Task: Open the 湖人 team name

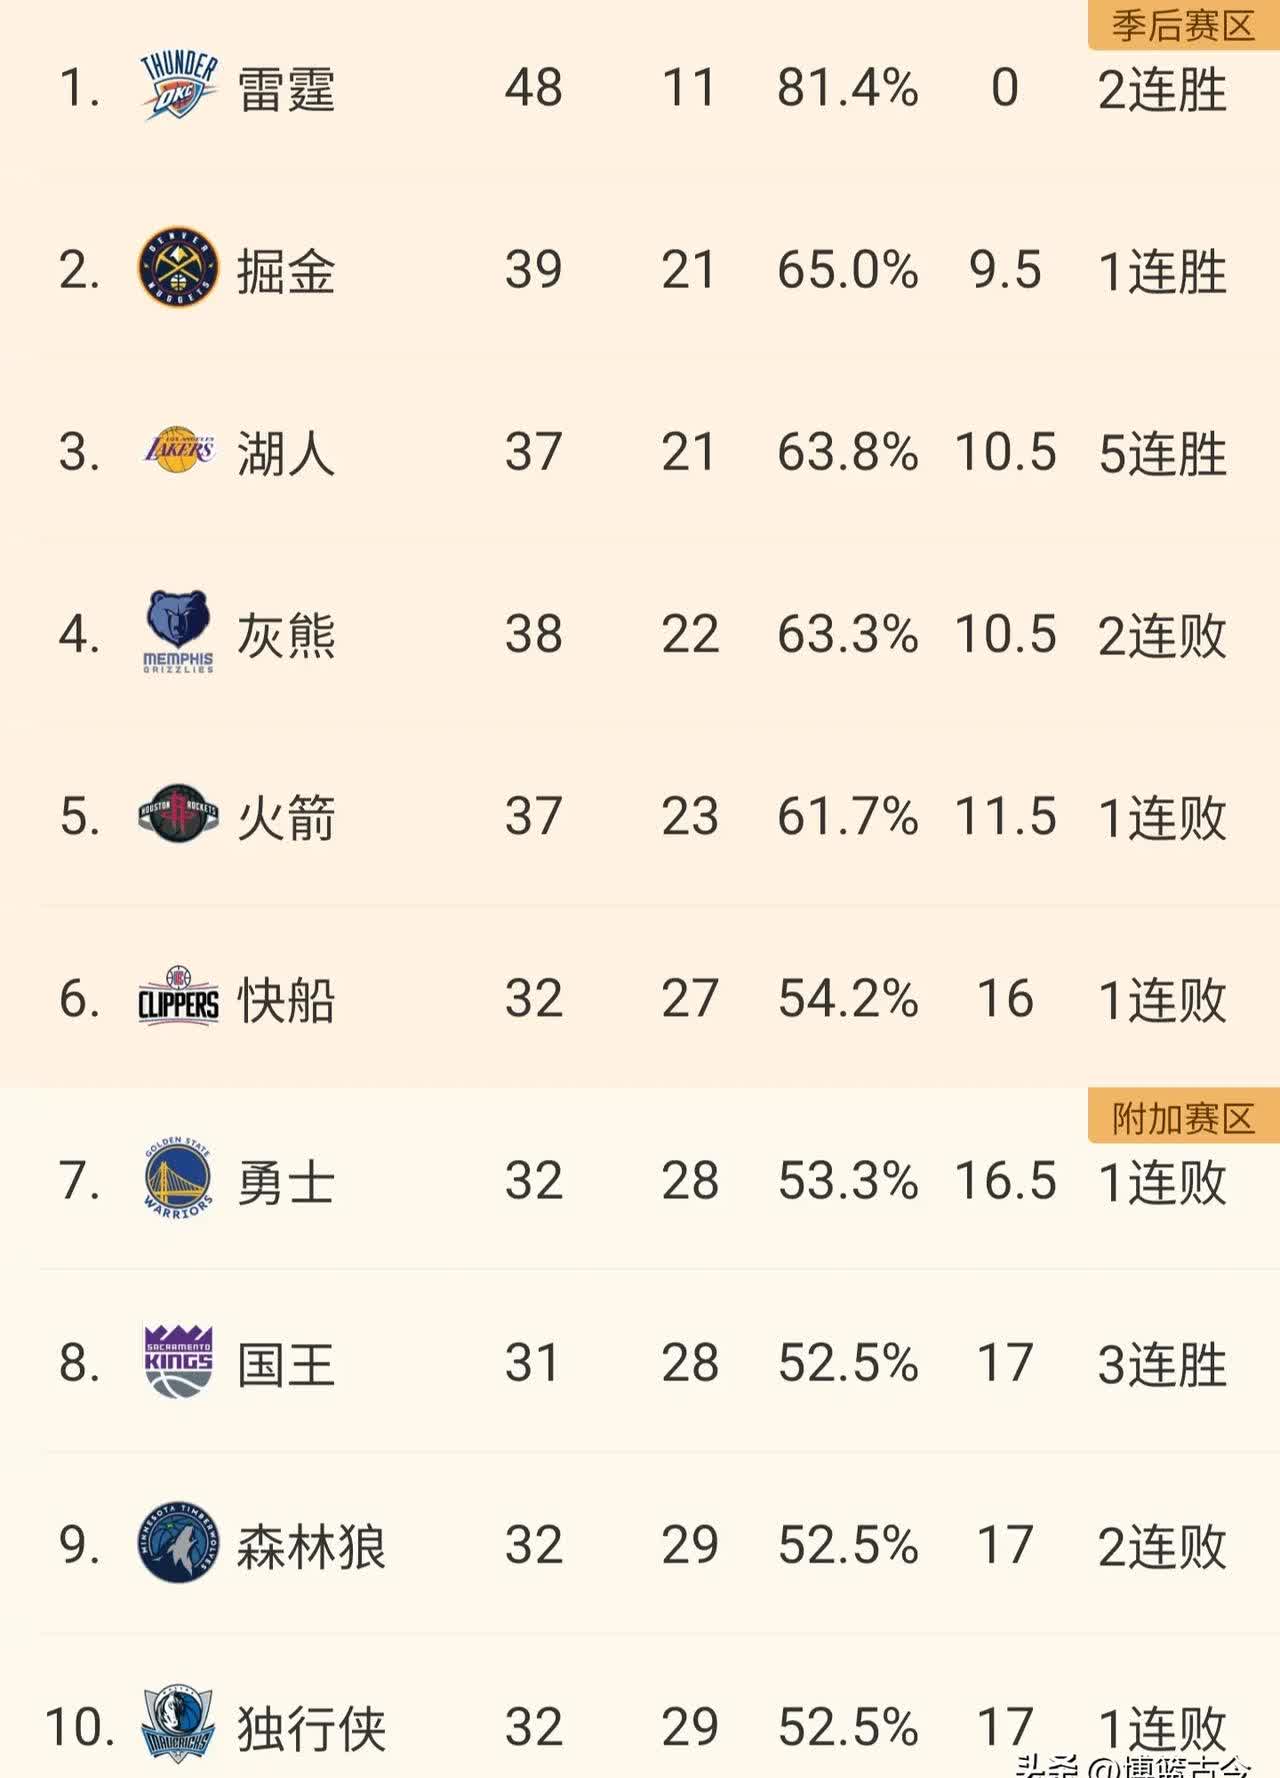Action: coord(286,453)
